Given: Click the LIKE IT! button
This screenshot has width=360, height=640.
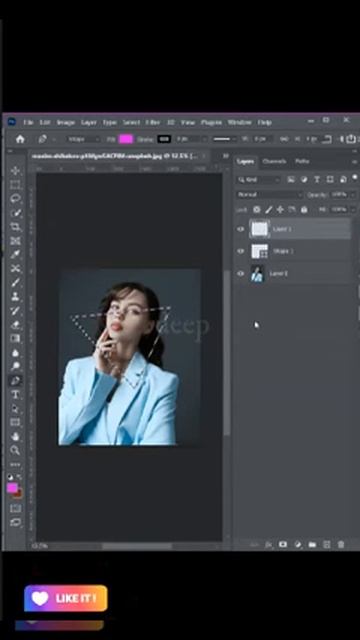Looking at the screenshot, I should point(66,598).
